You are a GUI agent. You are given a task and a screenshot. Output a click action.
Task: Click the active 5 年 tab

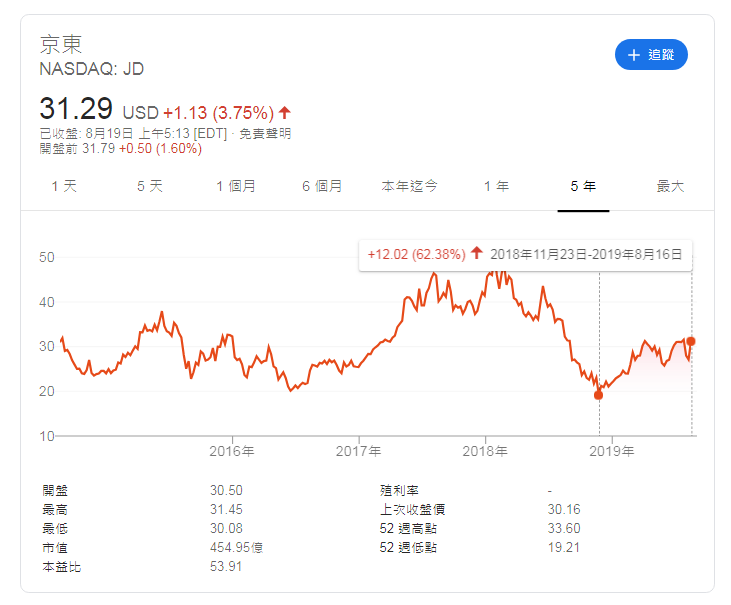click(583, 186)
